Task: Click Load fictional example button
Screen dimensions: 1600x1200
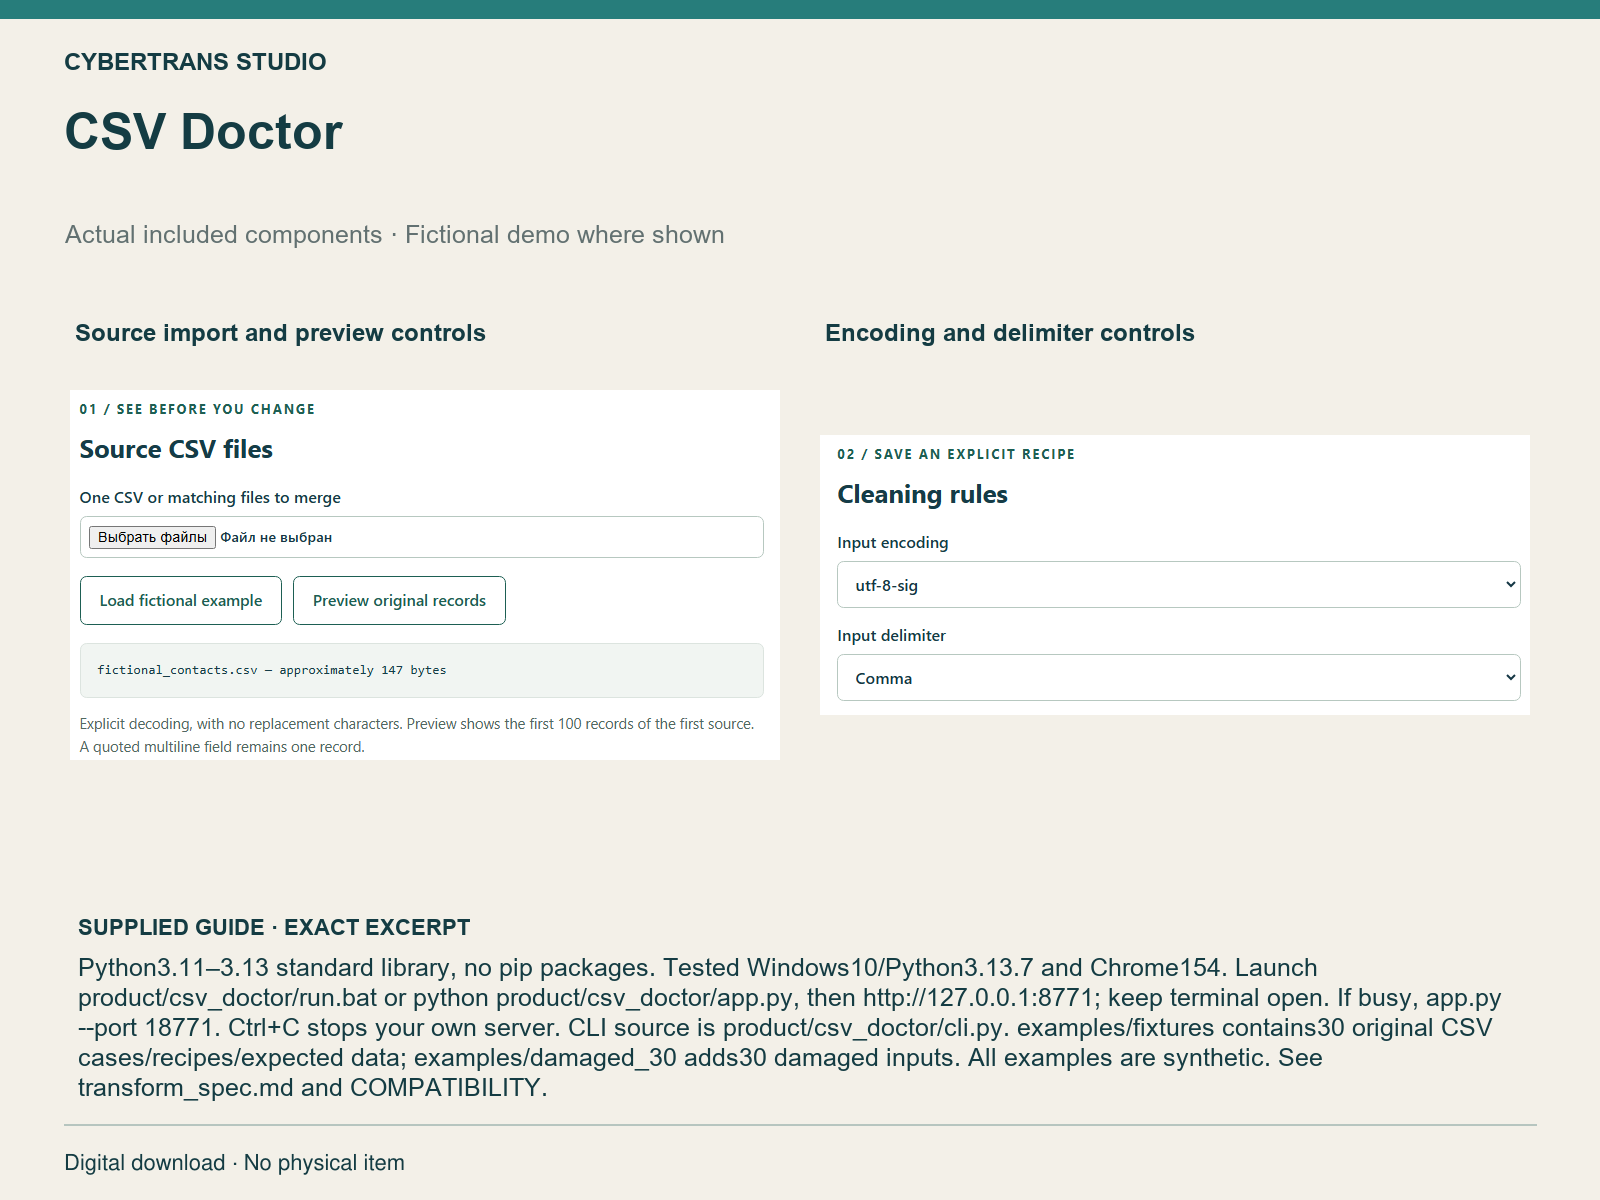Action: (x=181, y=600)
